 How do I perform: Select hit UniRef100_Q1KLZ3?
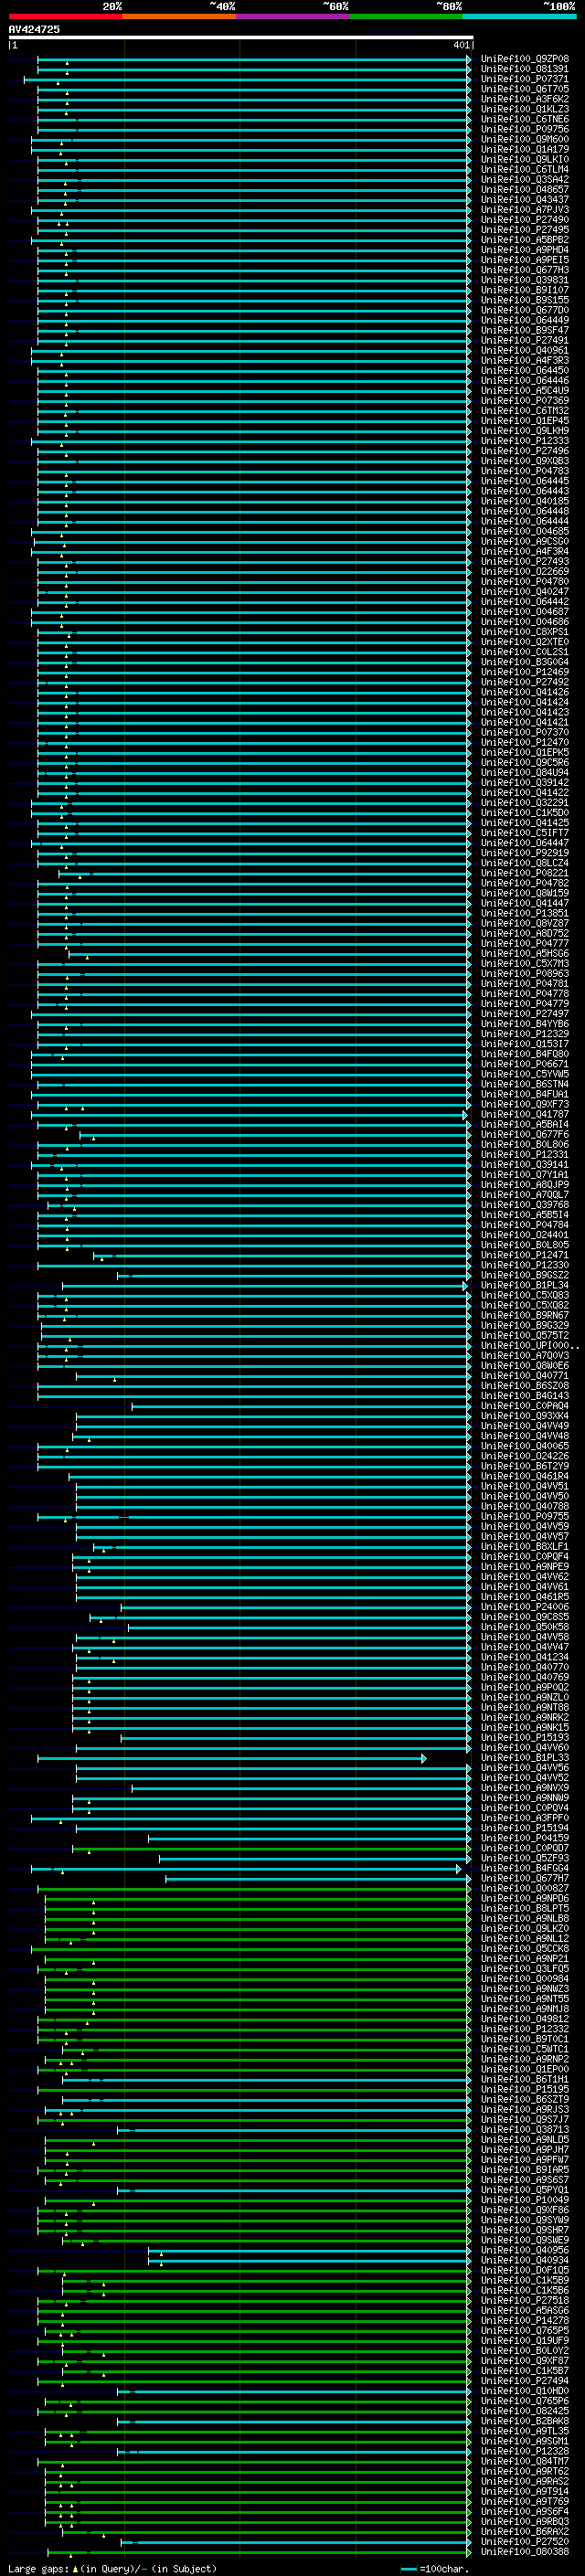point(525,109)
